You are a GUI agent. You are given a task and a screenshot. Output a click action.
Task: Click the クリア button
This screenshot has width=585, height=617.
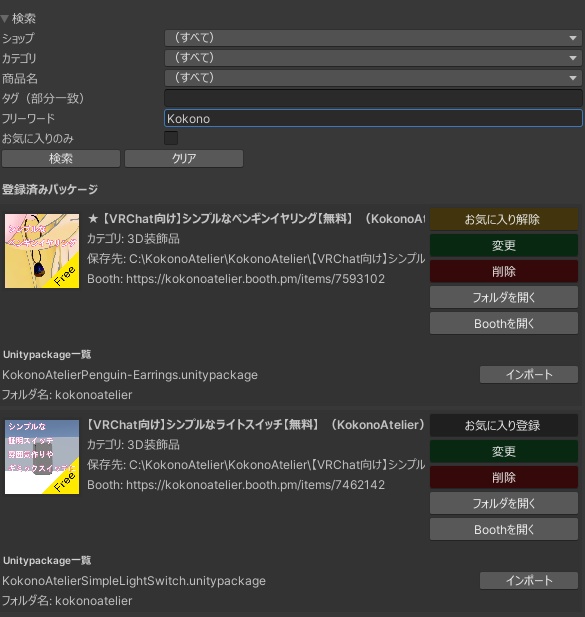[184, 159]
